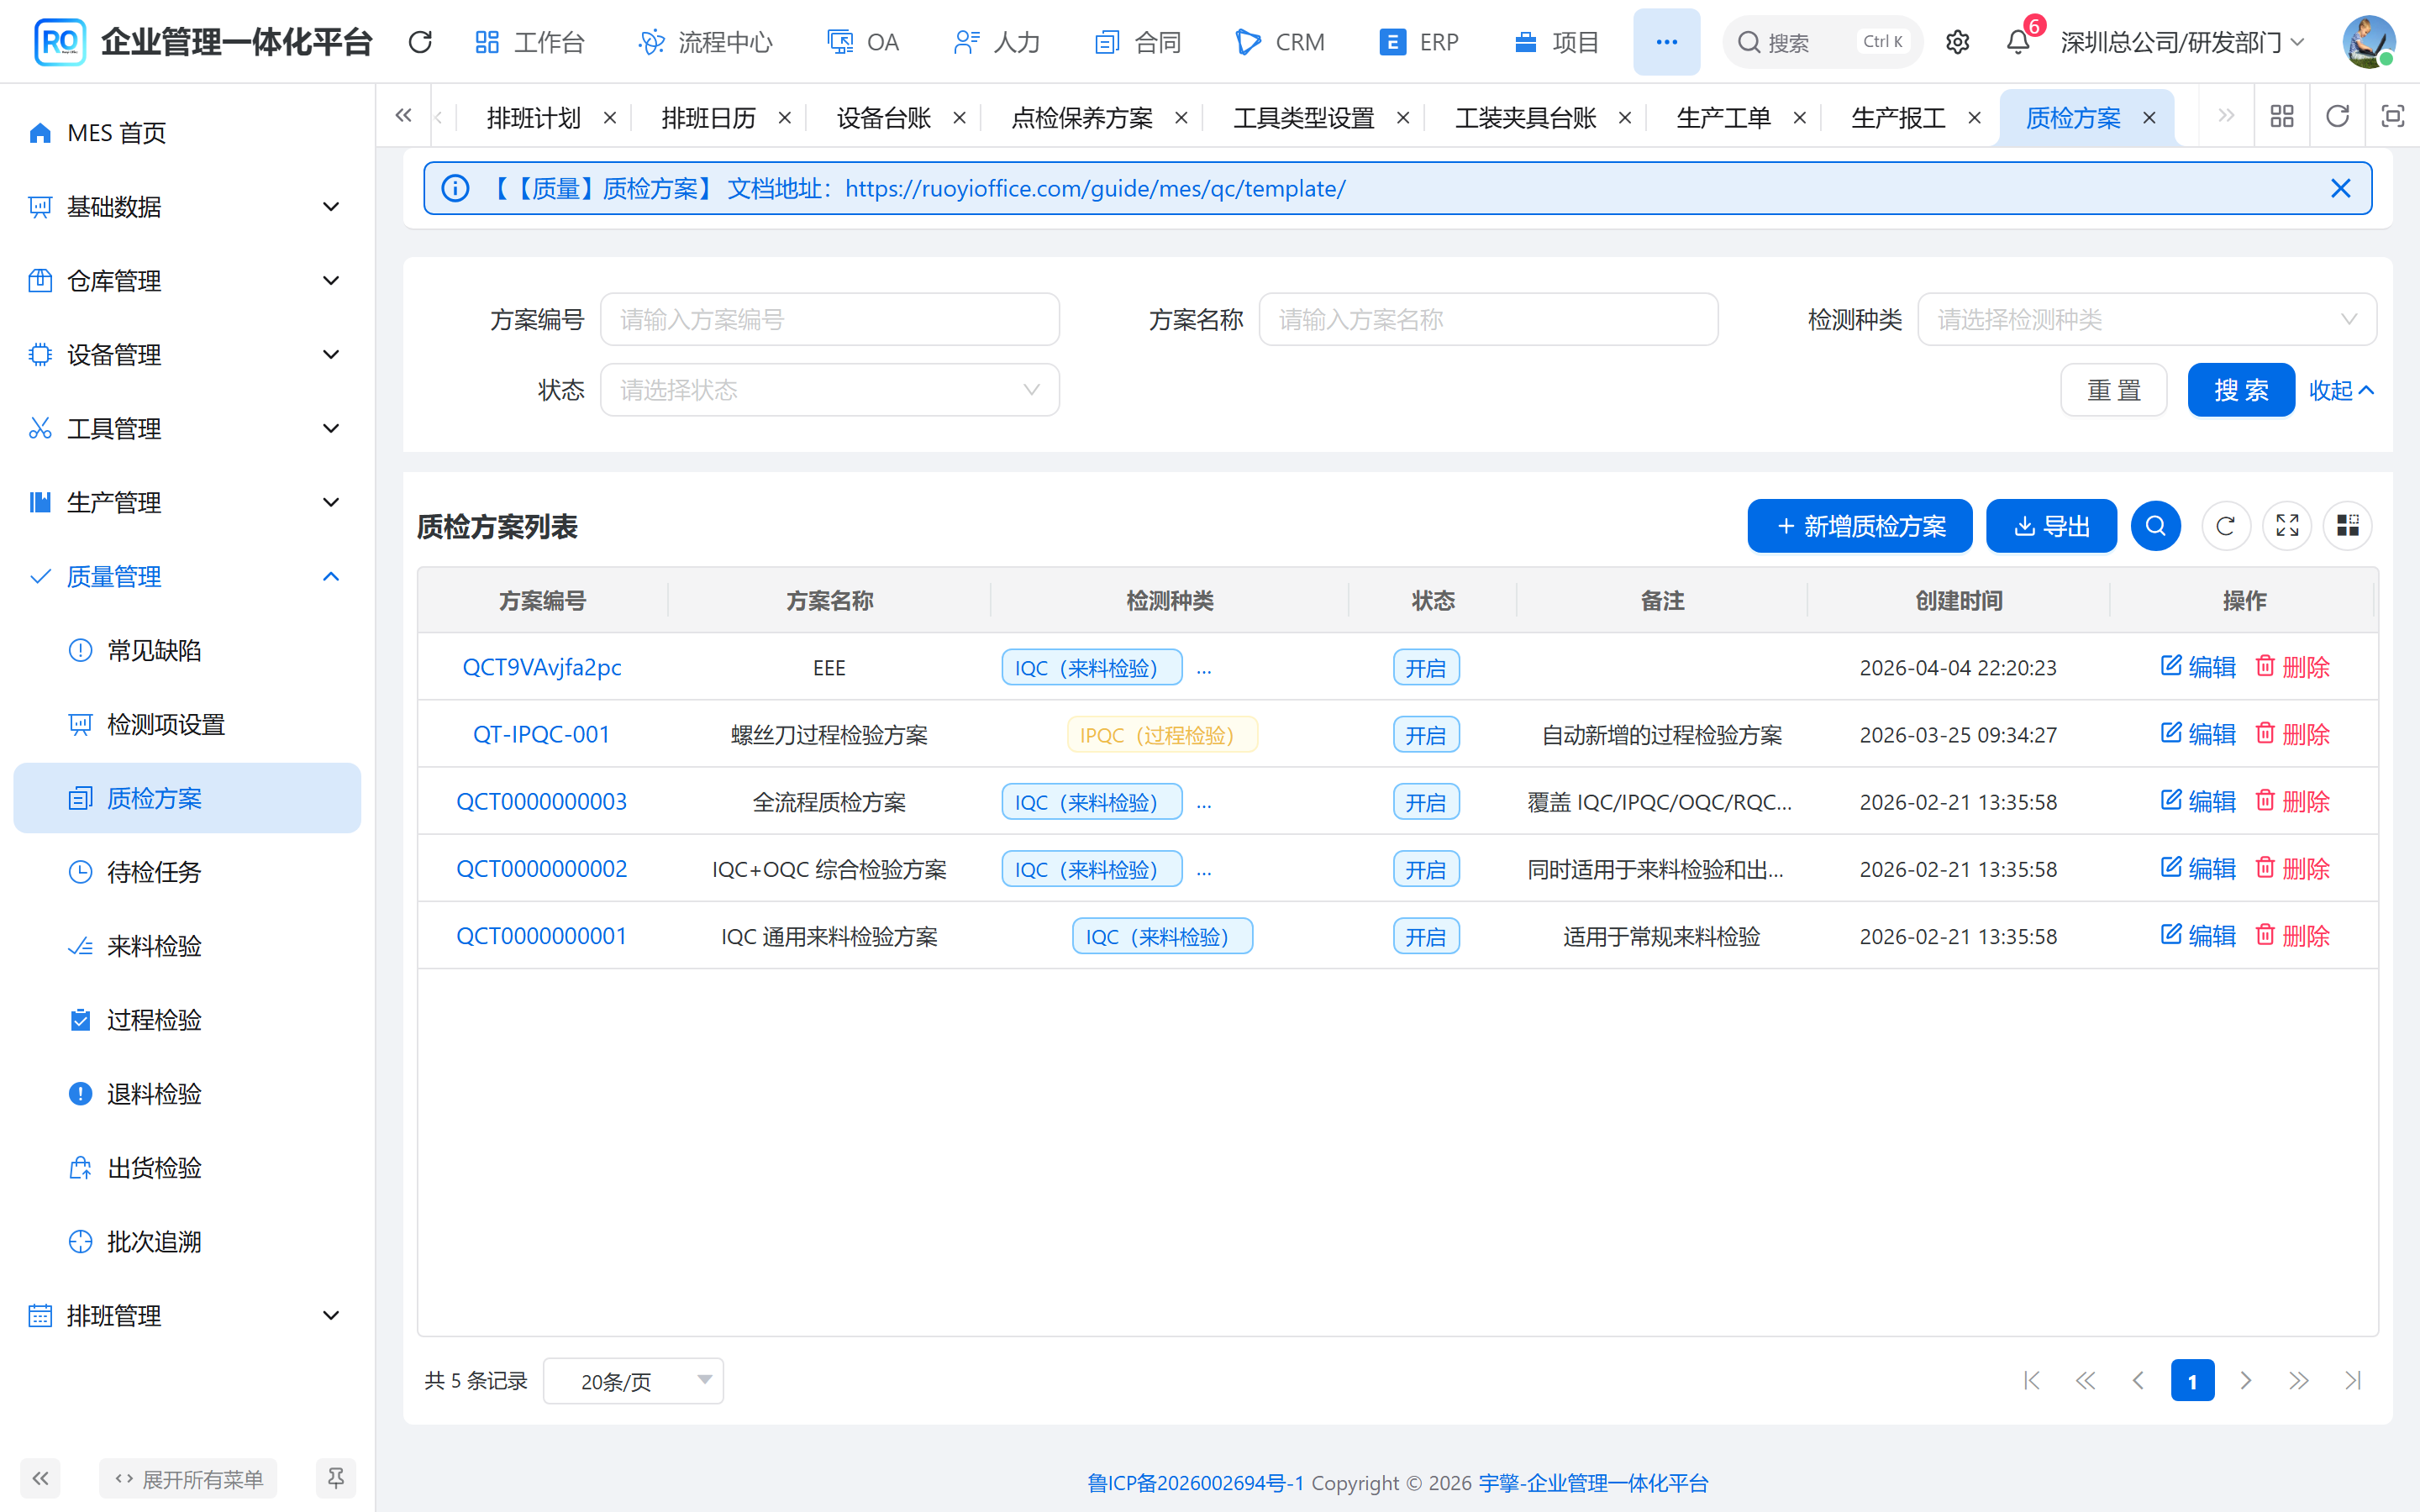Click the 重置 reset button
Viewport: 2420px width, 1512px height.
(x=2113, y=390)
